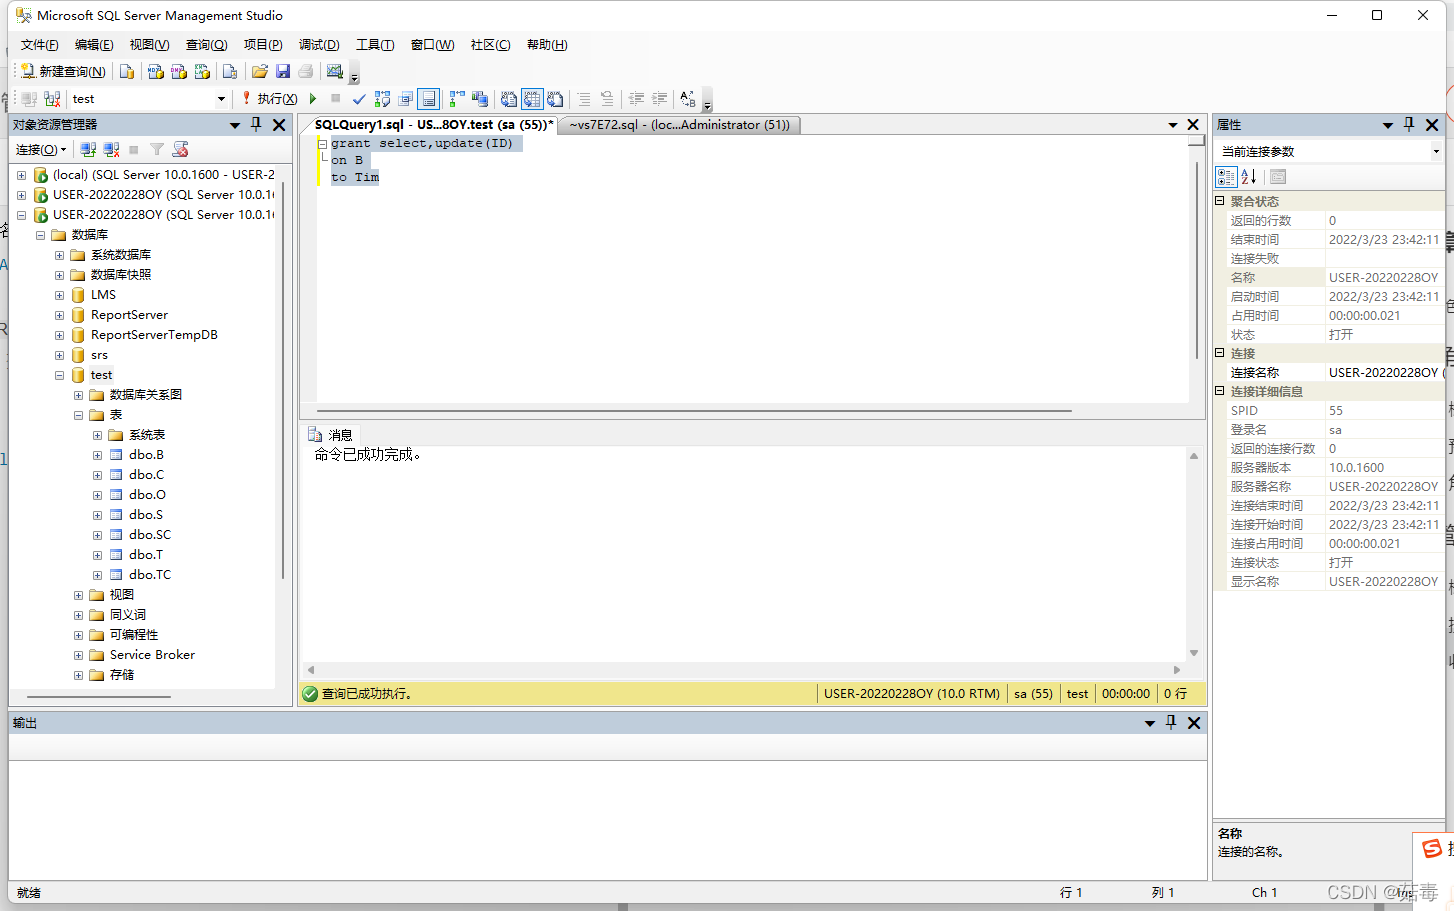
Task: Open the Query Options icon
Action: 405,99
